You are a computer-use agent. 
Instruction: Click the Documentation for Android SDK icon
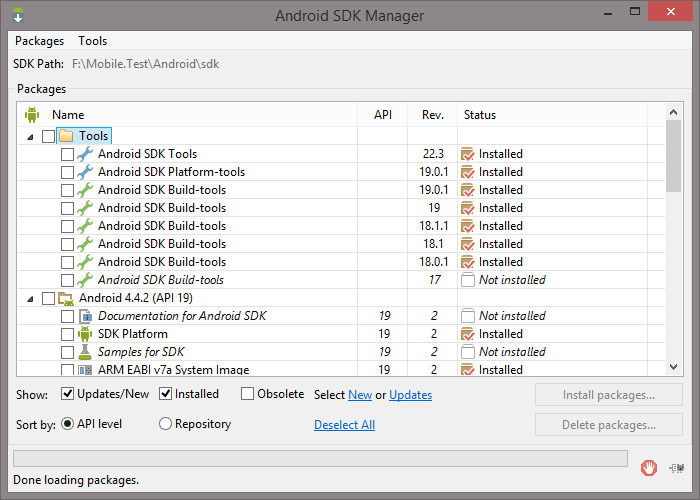[85, 316]
